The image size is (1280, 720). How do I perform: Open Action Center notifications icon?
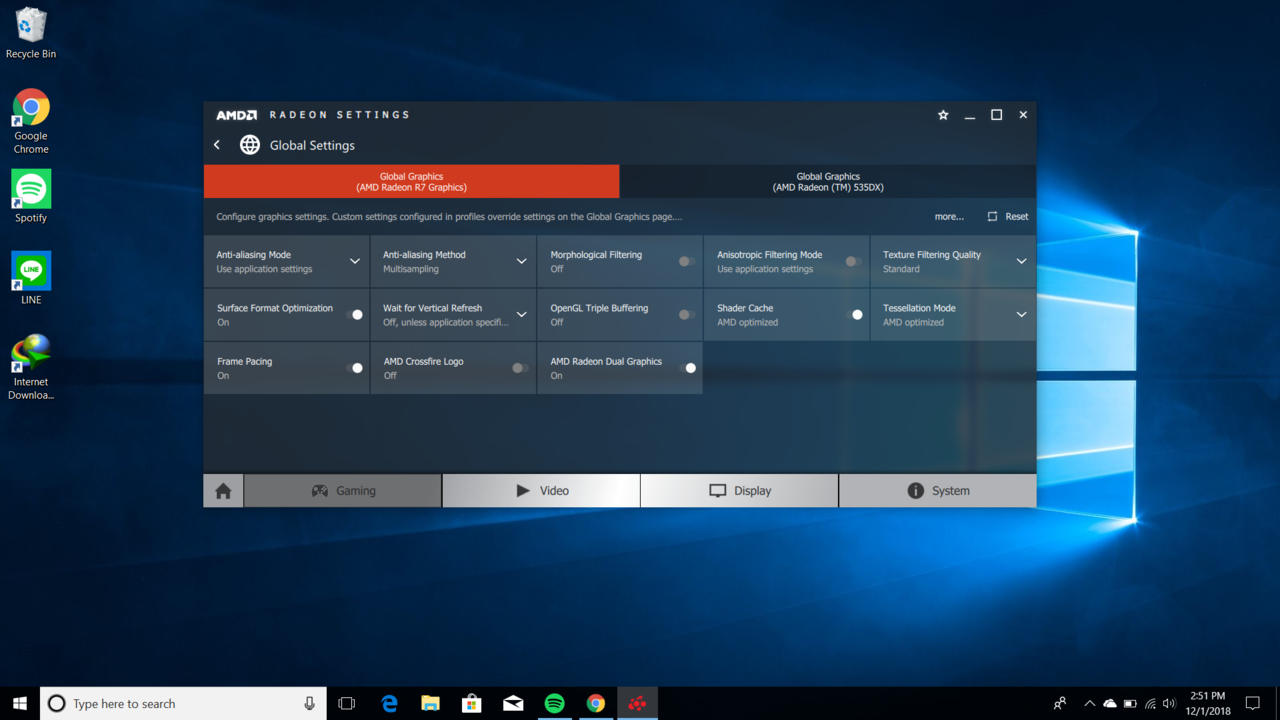1253,704
